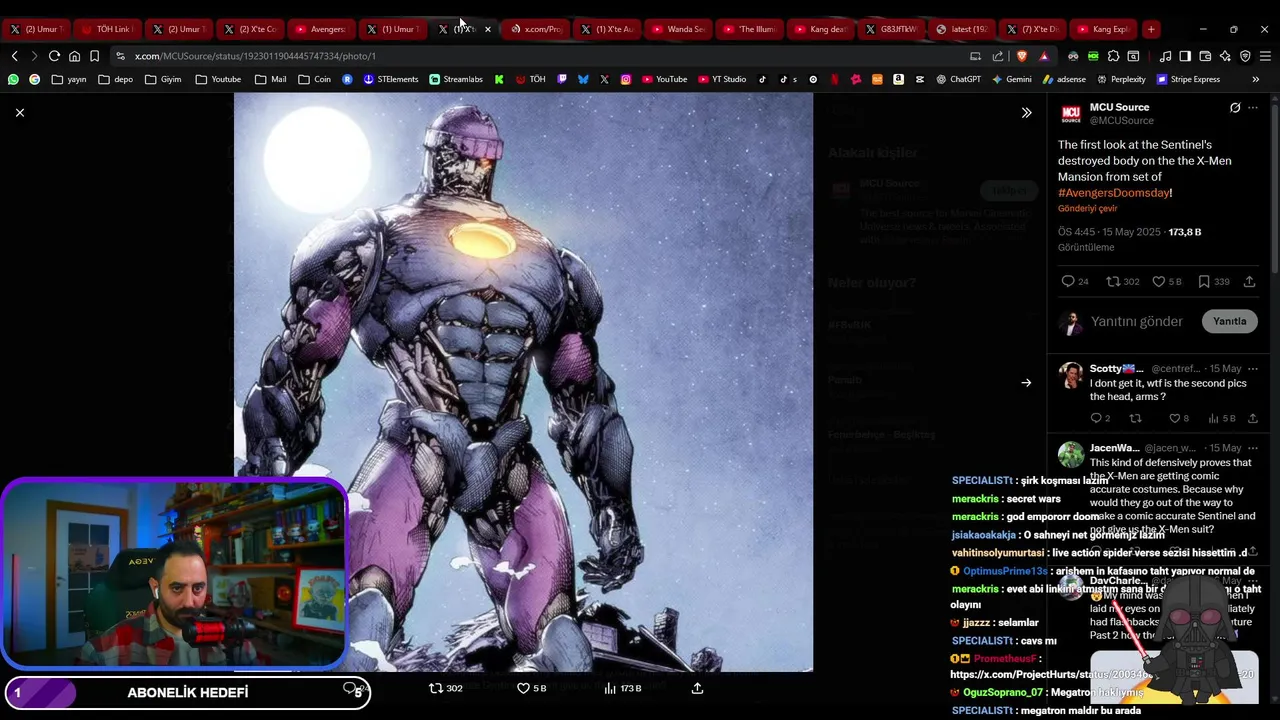1280x720 pixels.
Task: Click the Yanıtla reply button
Action: (x=1229, y=321)
